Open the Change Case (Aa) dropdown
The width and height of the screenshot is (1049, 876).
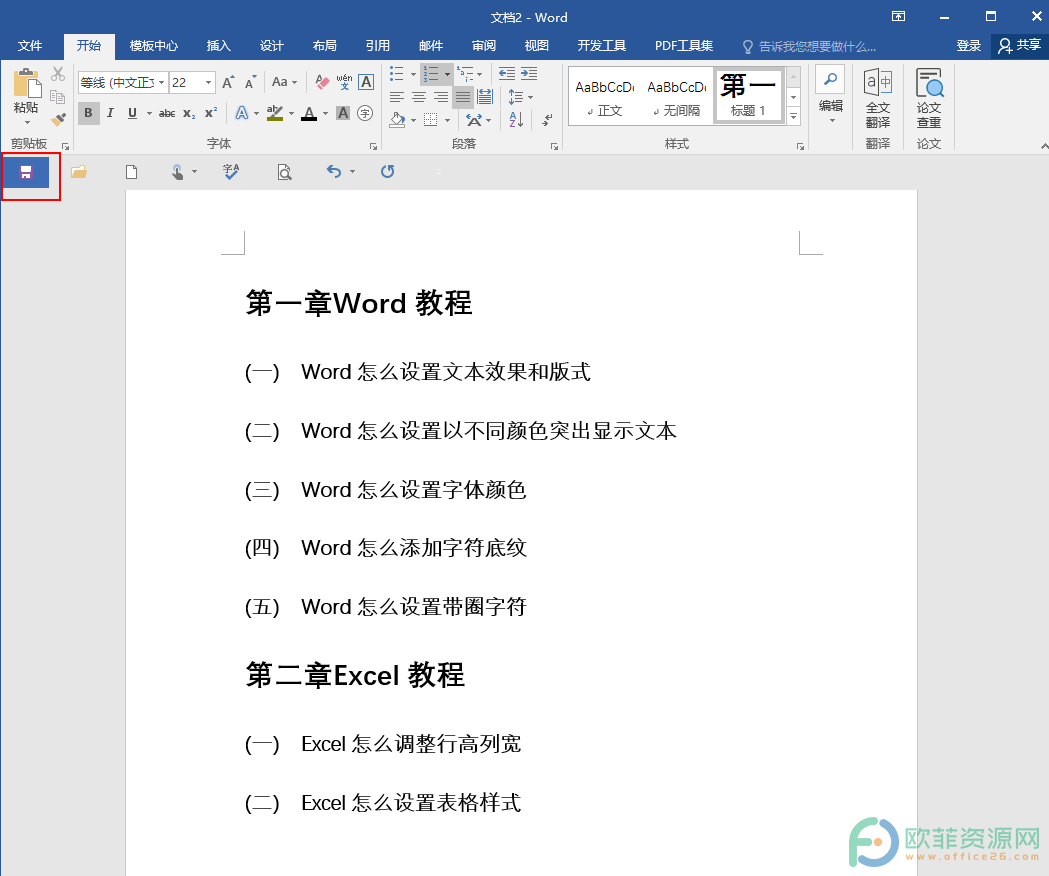[x=284, y=82]
